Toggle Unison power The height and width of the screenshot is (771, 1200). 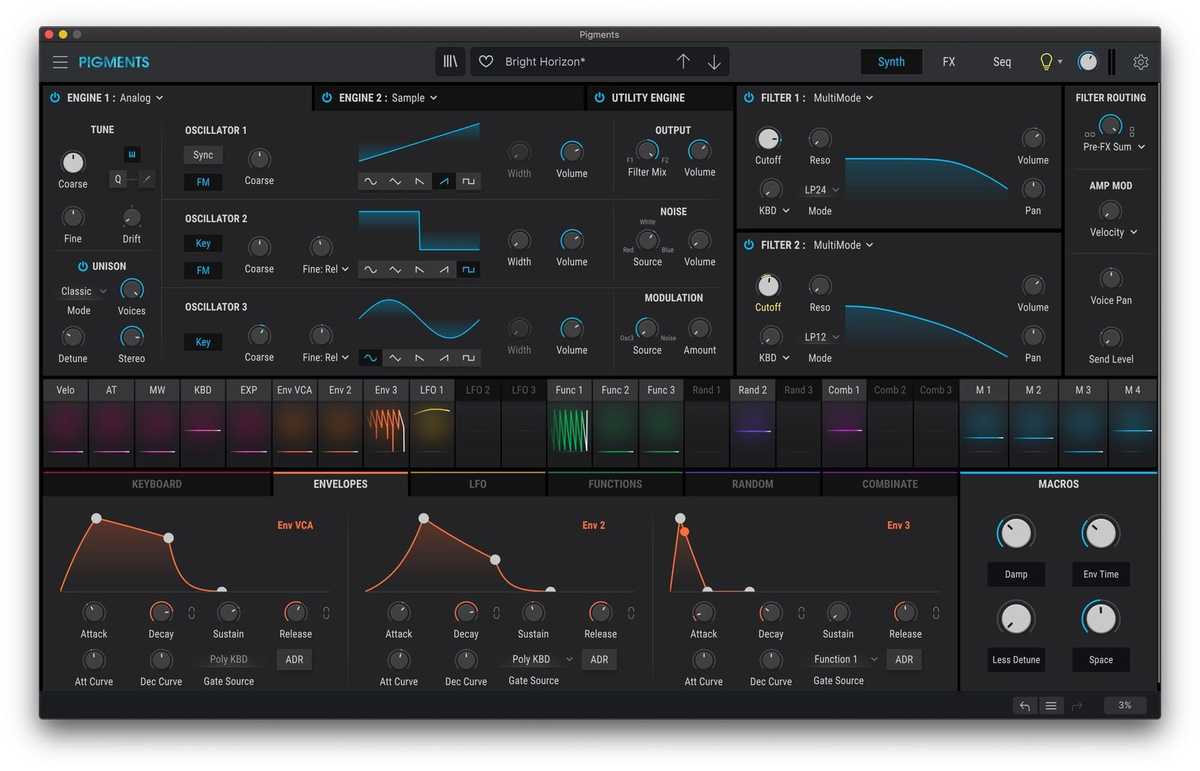click(x=83, y=267)
